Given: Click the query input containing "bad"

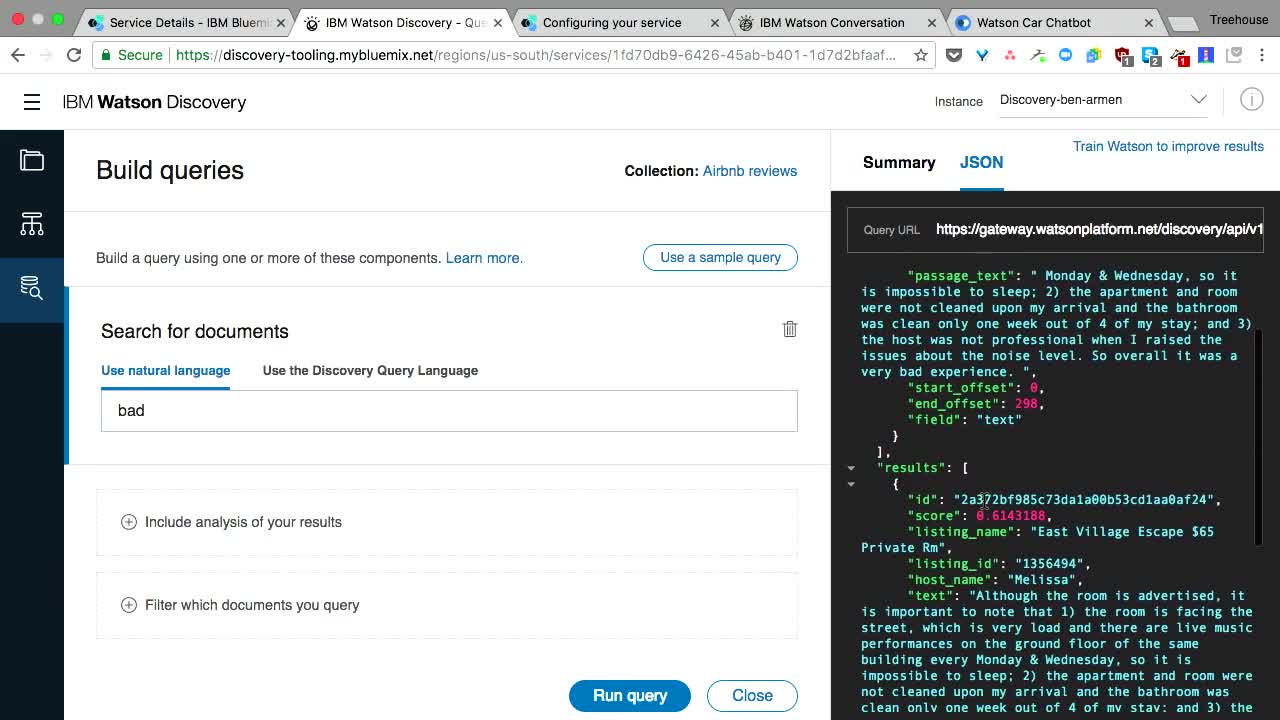Looking at the screenshot, I should 449,411.
